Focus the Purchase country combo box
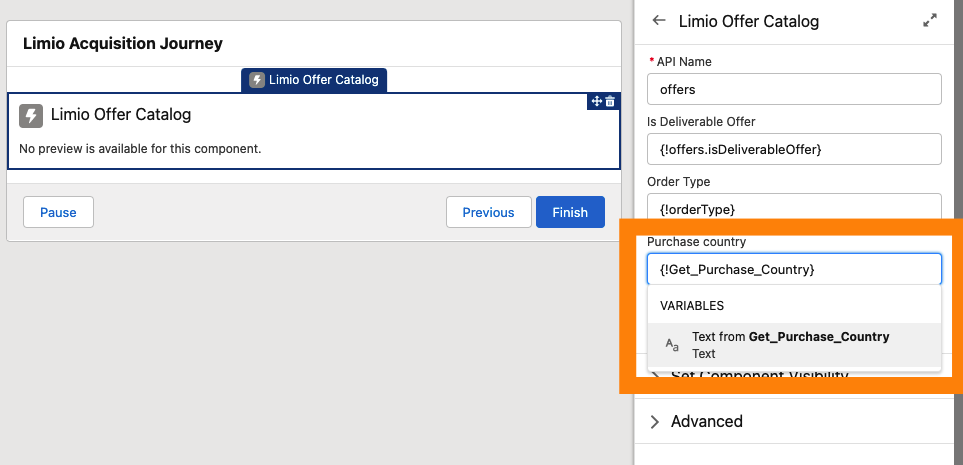 pos(794,269)
